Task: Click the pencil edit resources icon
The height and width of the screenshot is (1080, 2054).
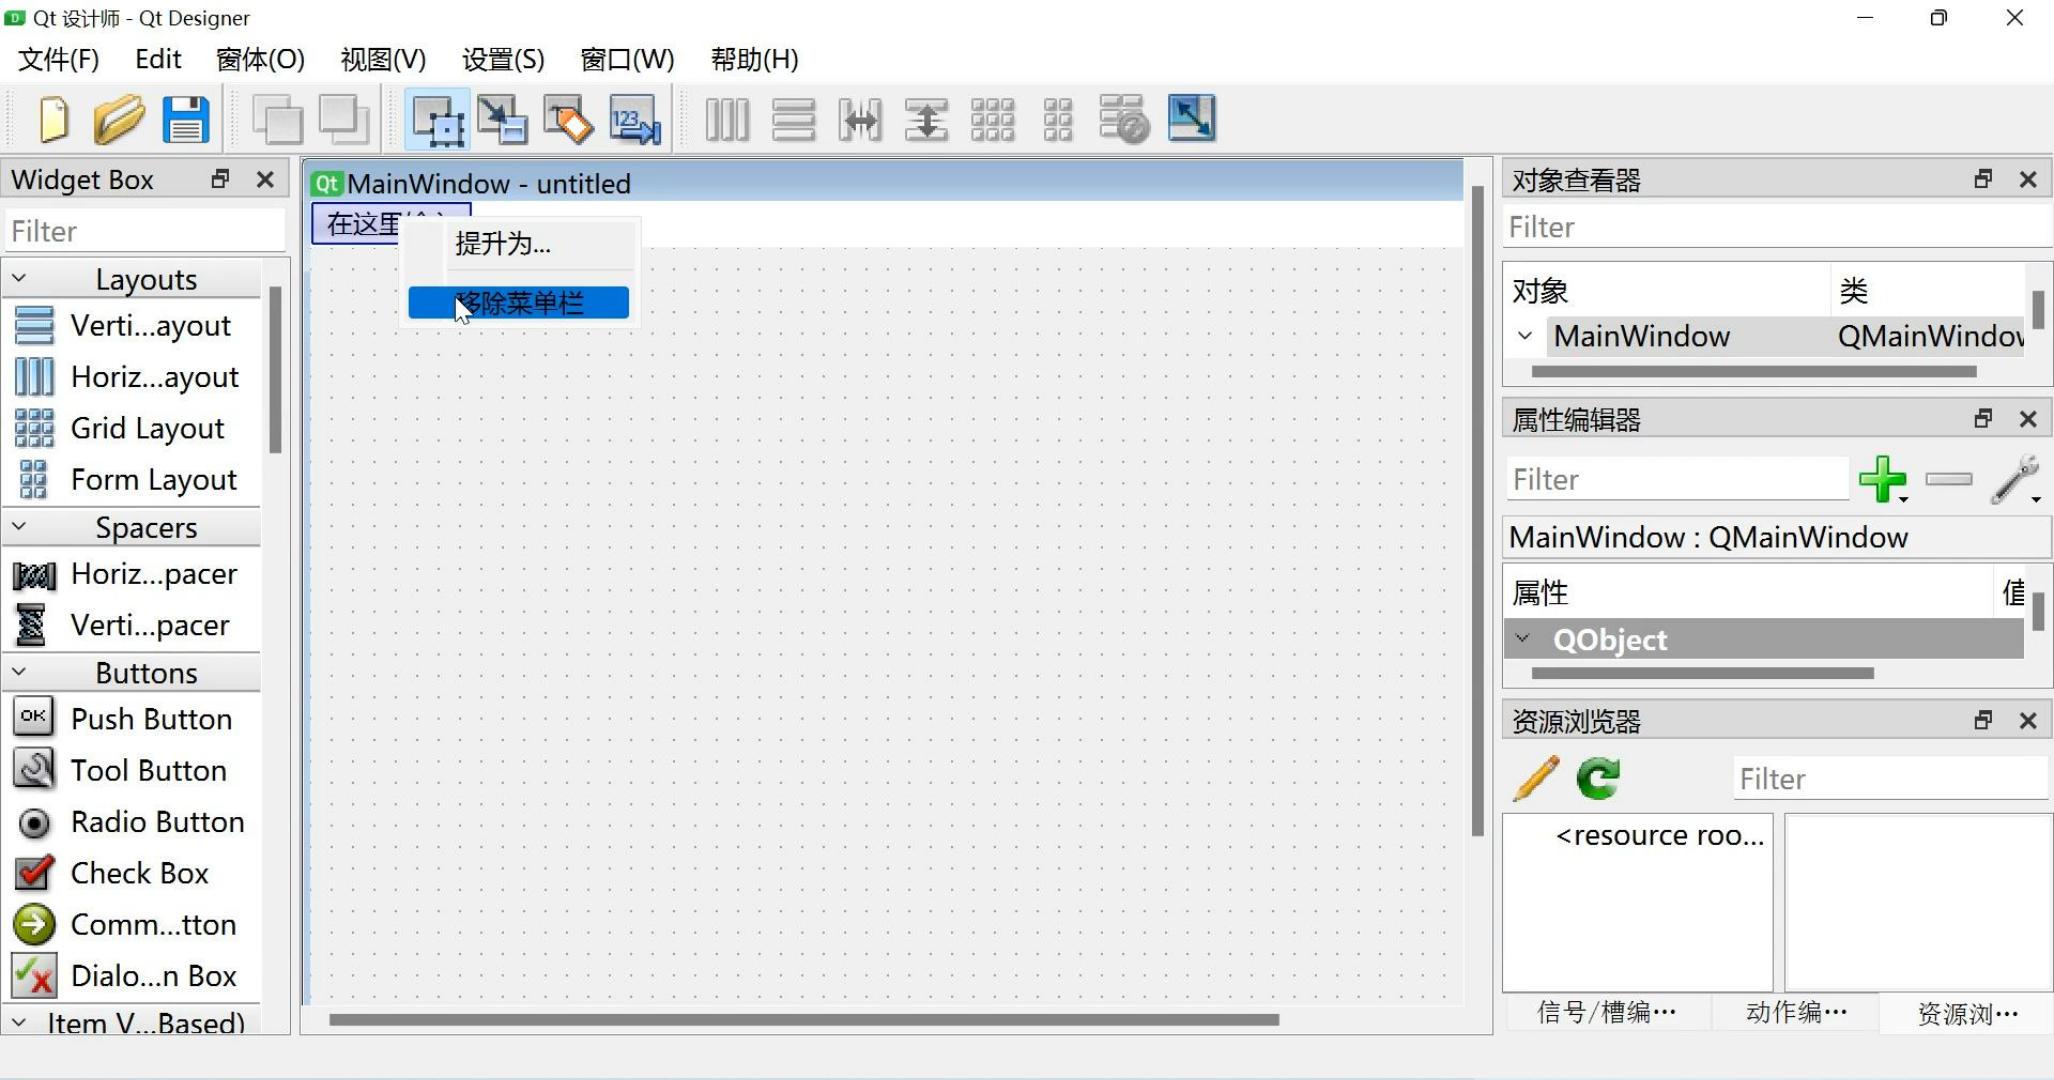Action: point(1536,778)
